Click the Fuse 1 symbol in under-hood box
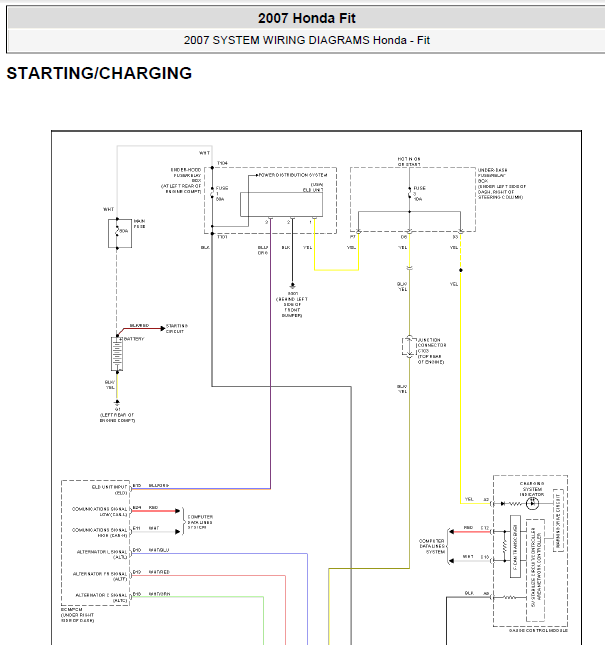Image resolution: width=605 pixels, height=645 pixels. pos(213,193)
